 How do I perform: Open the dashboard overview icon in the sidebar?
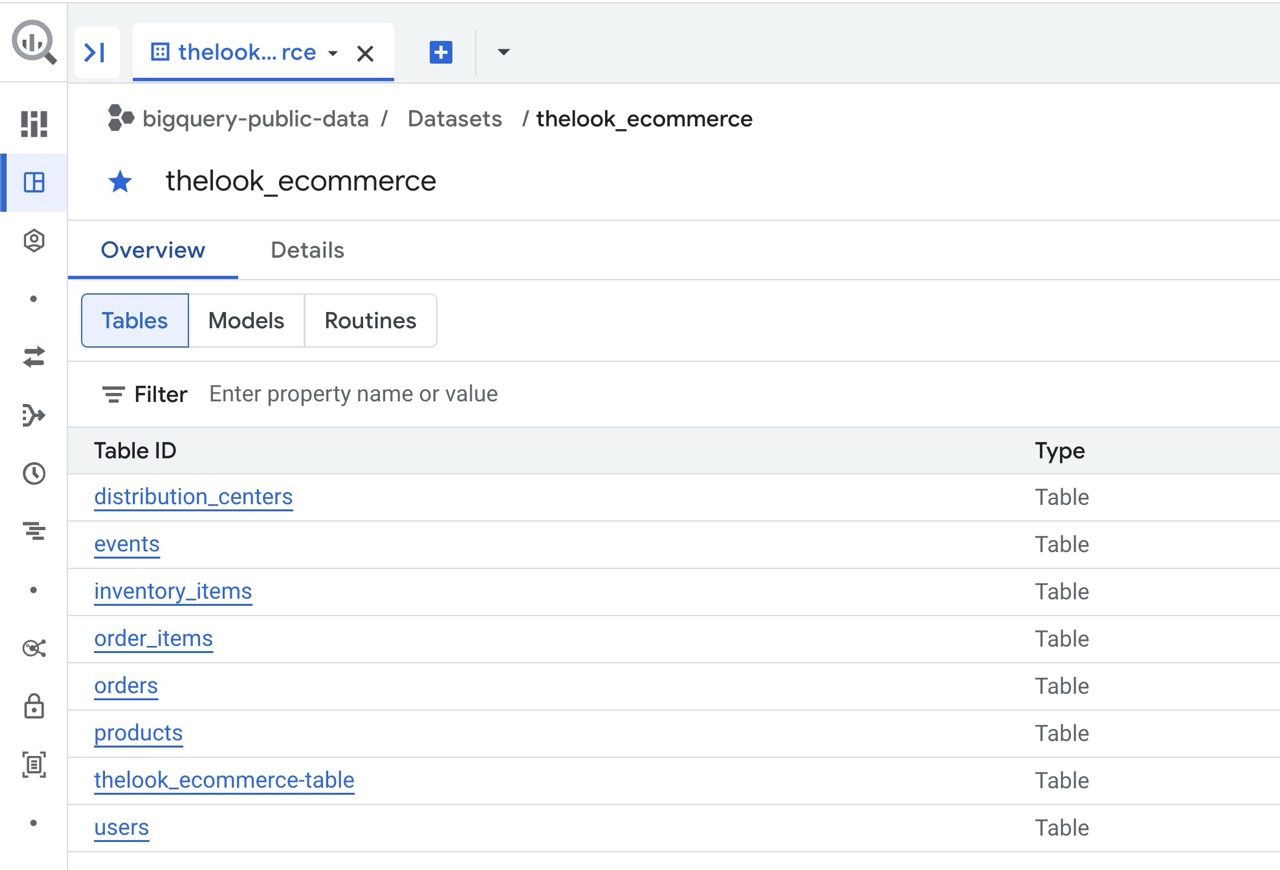coord(34,124)
